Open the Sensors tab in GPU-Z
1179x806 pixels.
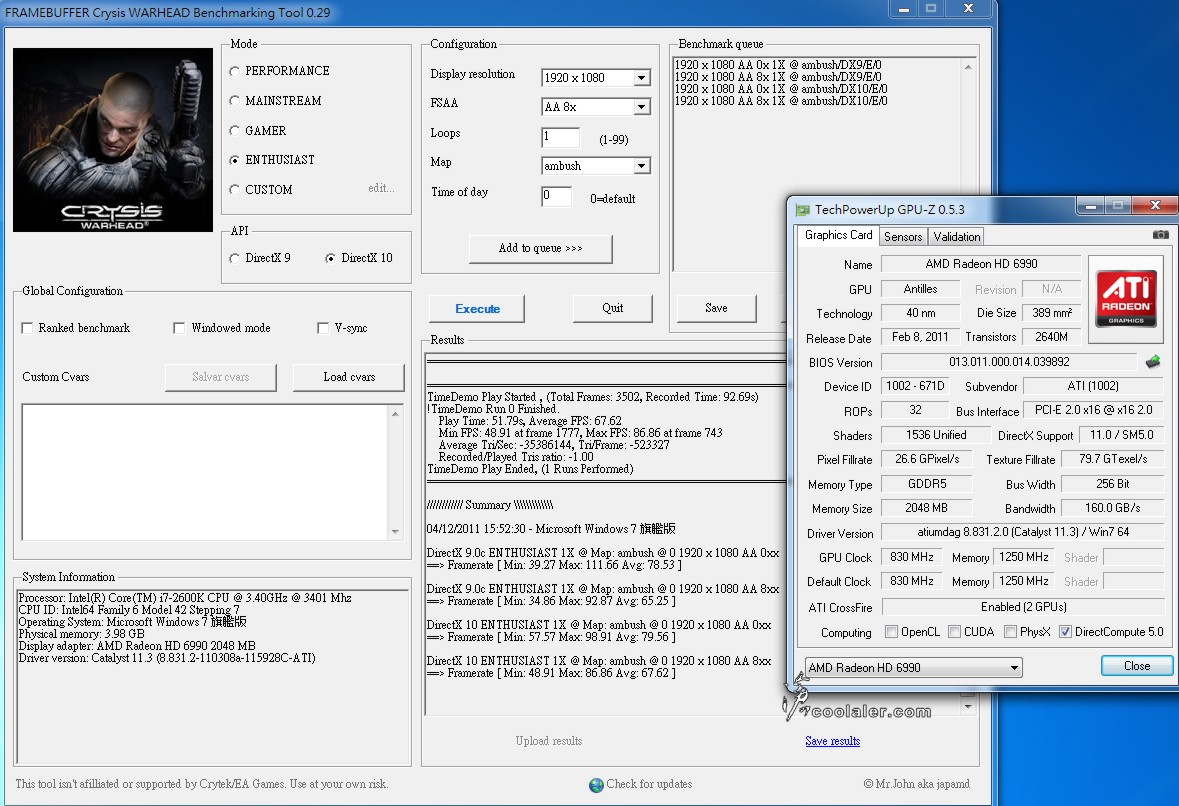(x=903, y=237)
